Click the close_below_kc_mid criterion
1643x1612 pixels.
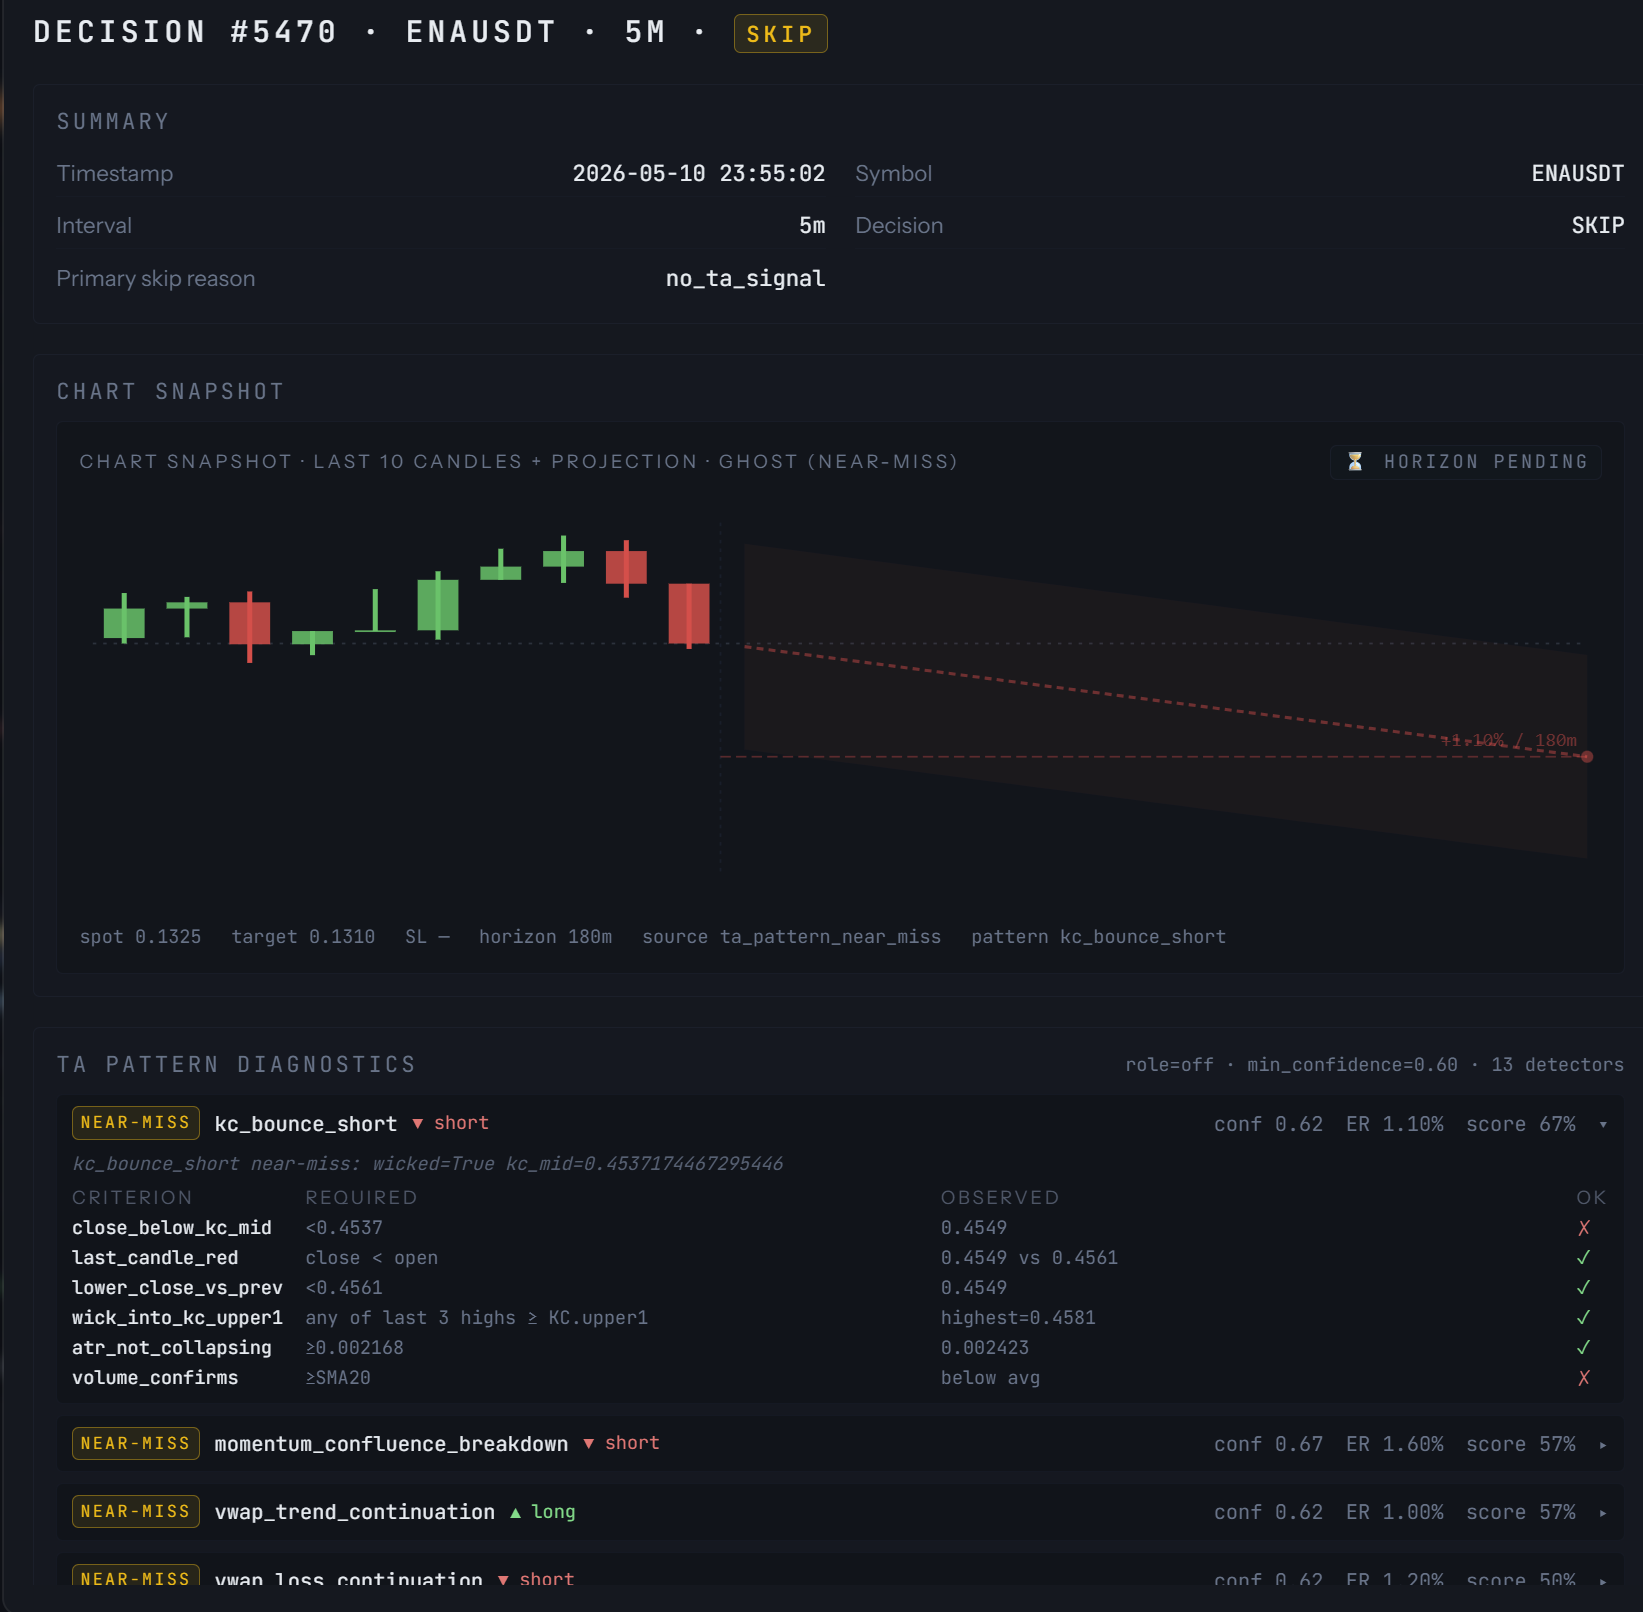172,1228
